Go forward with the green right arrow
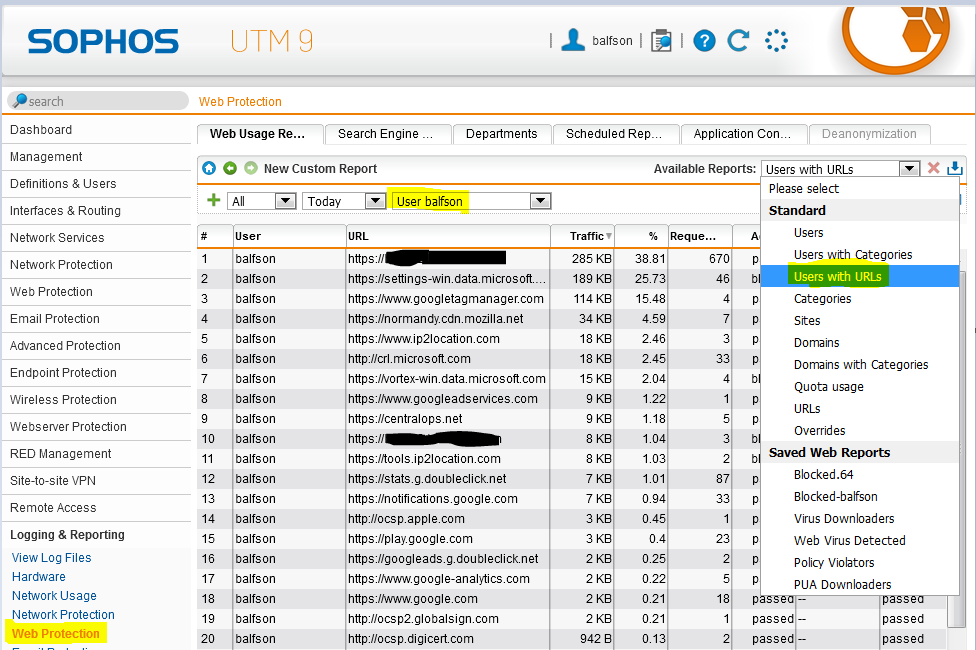This screenshot has height=650, width=976. (x=250, y=168)
